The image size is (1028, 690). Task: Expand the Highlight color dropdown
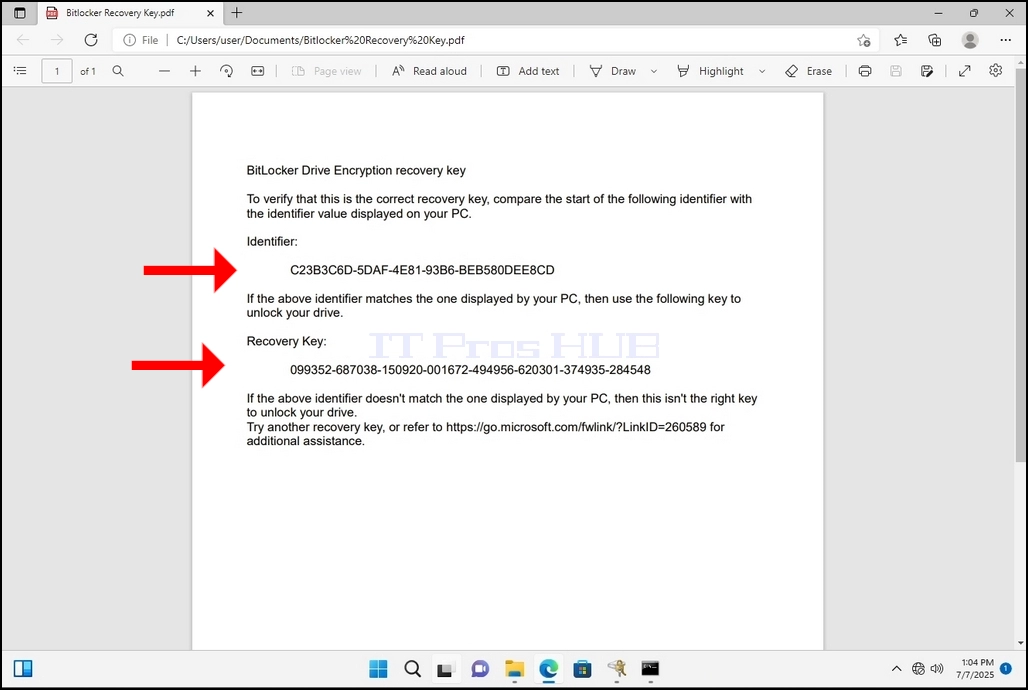pos(762,71)
